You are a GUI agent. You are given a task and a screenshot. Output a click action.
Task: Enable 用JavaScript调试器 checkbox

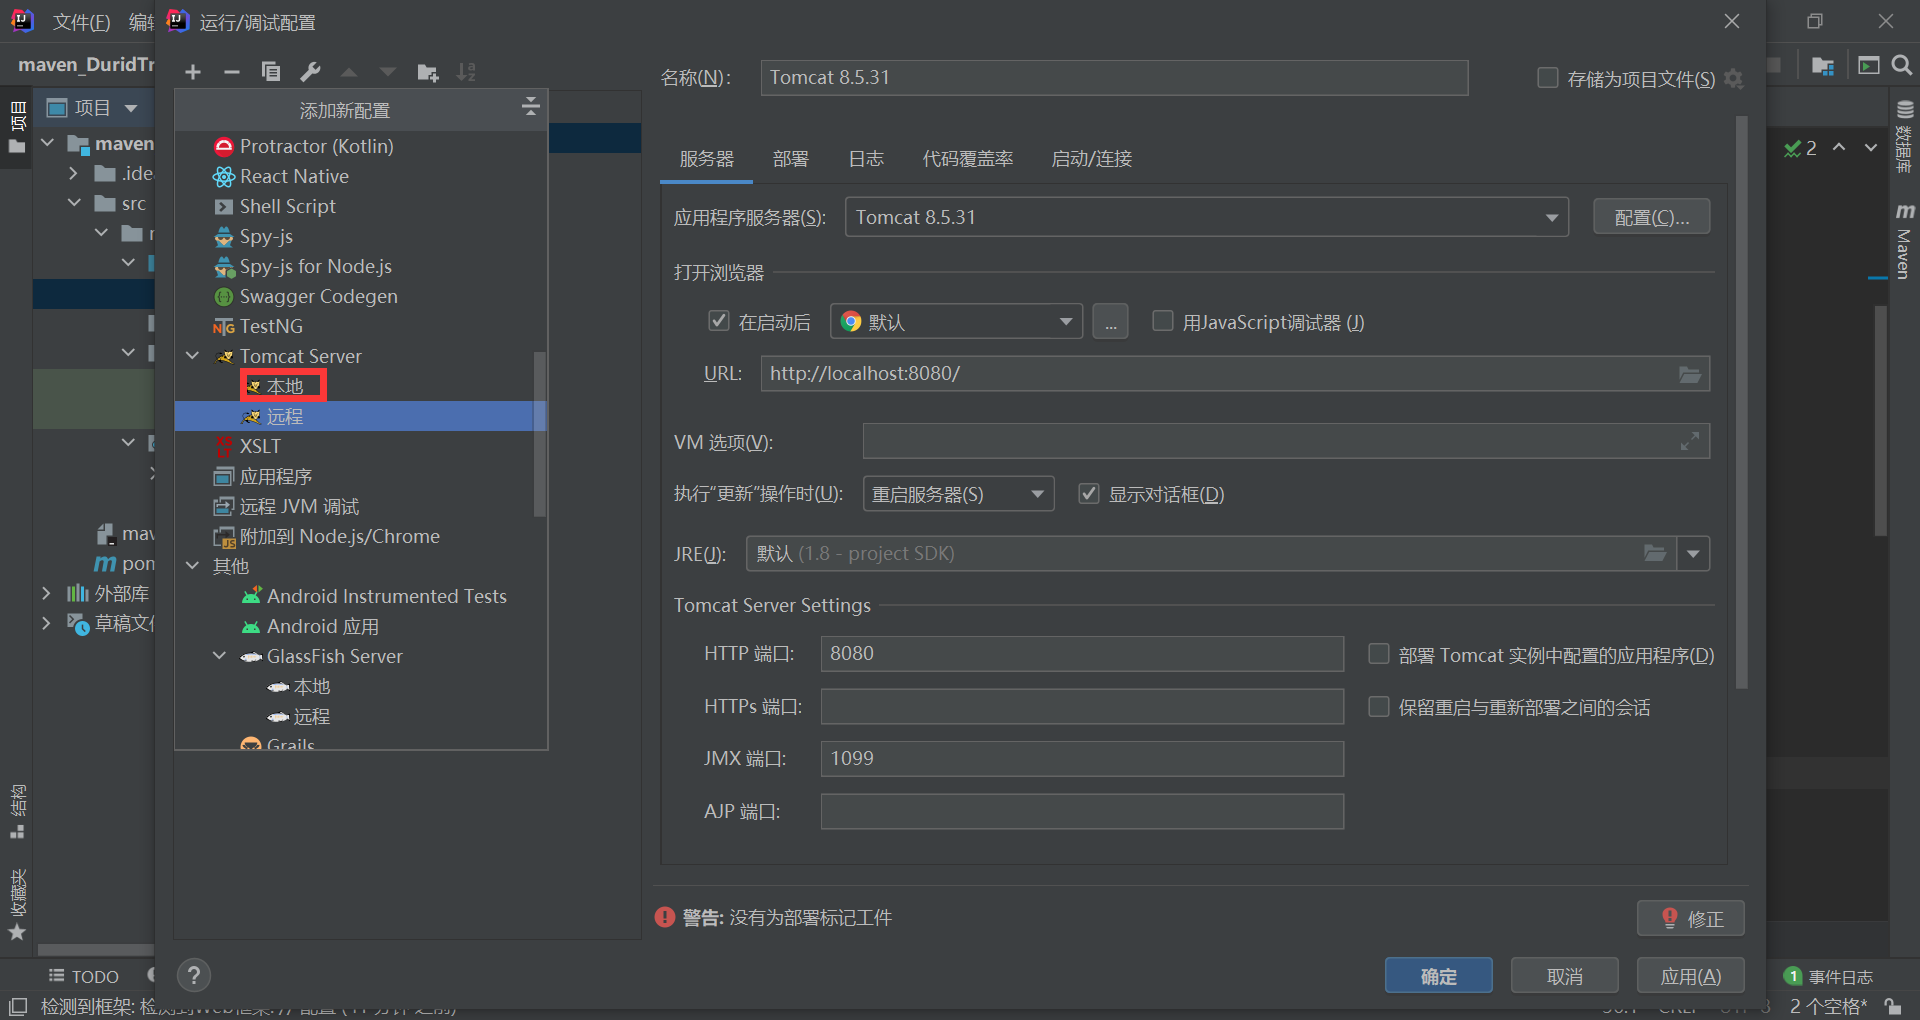pos(1162,321)
